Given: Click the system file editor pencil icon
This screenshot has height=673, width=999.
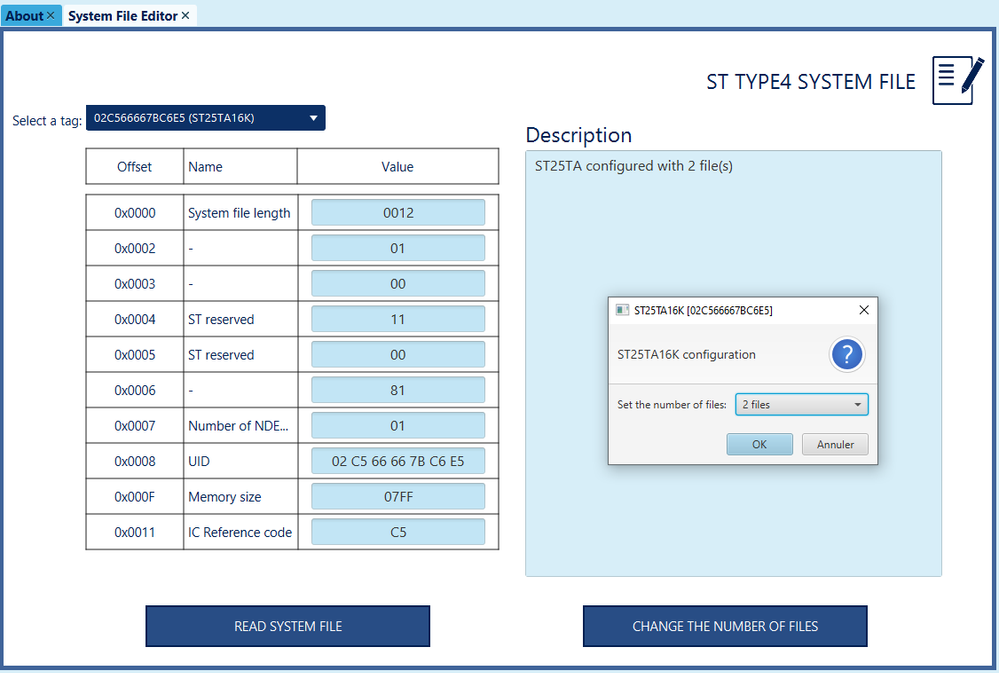Looking at the screenshot, I should click(958, 80).
